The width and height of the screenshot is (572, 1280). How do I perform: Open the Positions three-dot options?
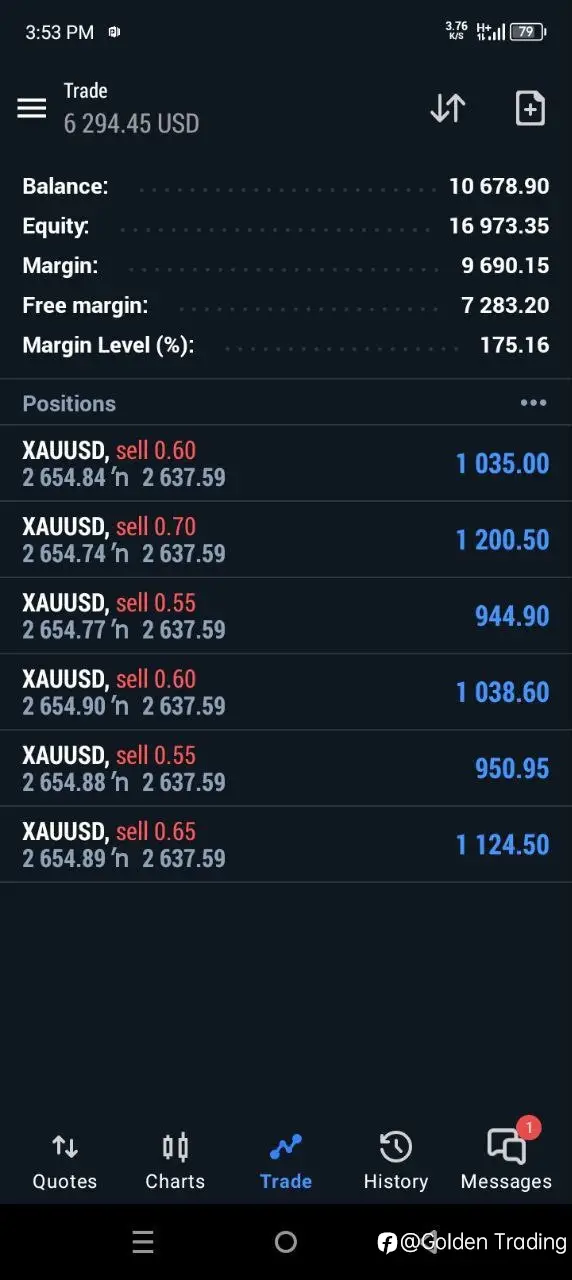(533, 403)
